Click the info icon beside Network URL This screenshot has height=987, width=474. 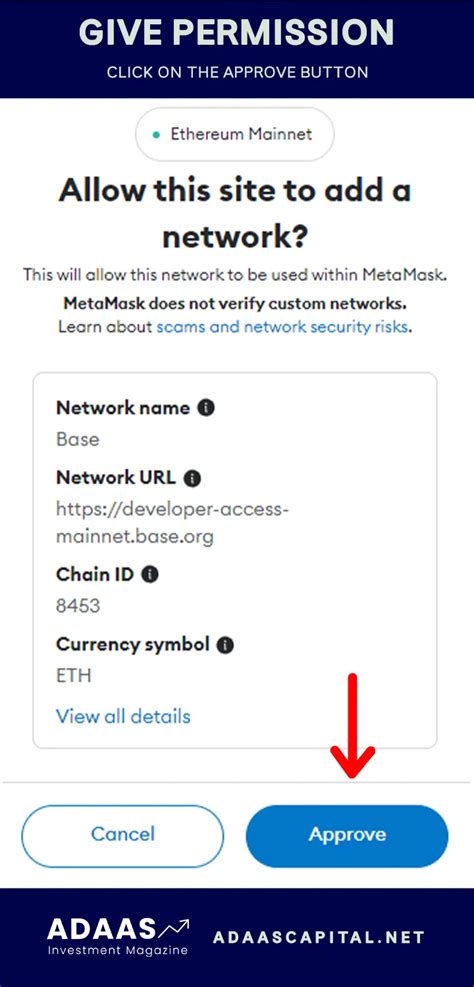192,478
